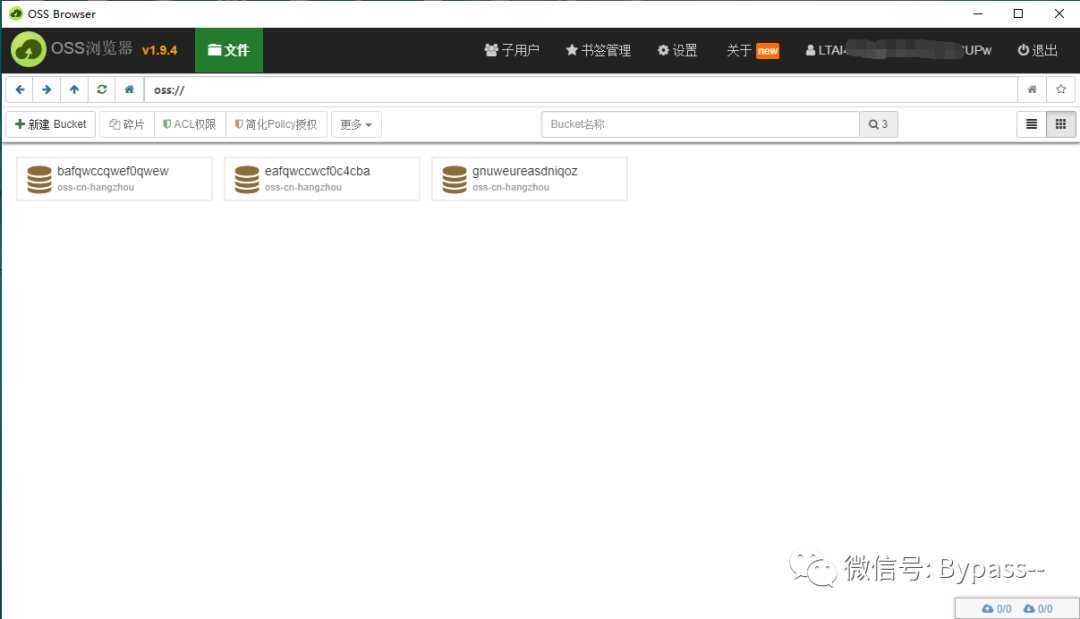Click the v1.9.4 version label
The width and height of the screenshot is (1080, 619).
point(160,50)
